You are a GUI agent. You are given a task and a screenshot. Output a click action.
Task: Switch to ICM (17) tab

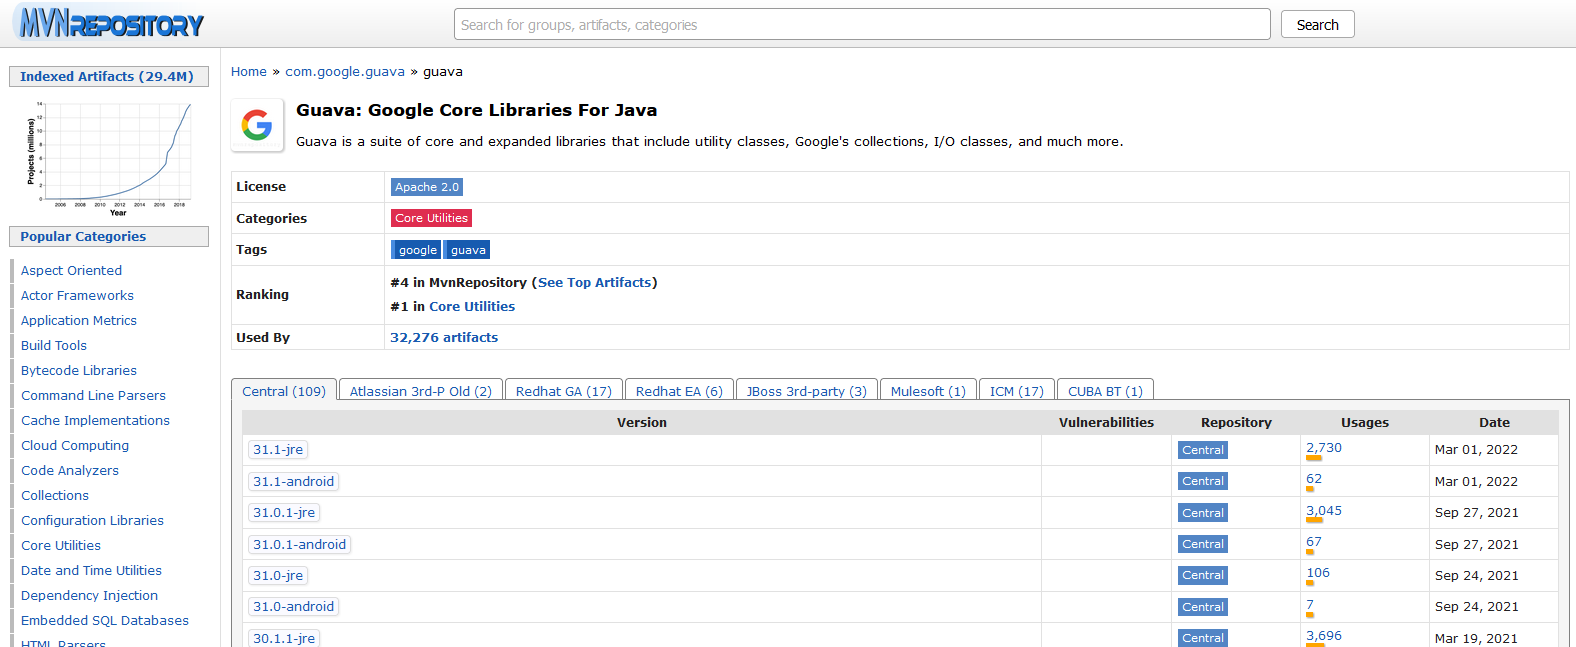click(x=1017, y=391)
